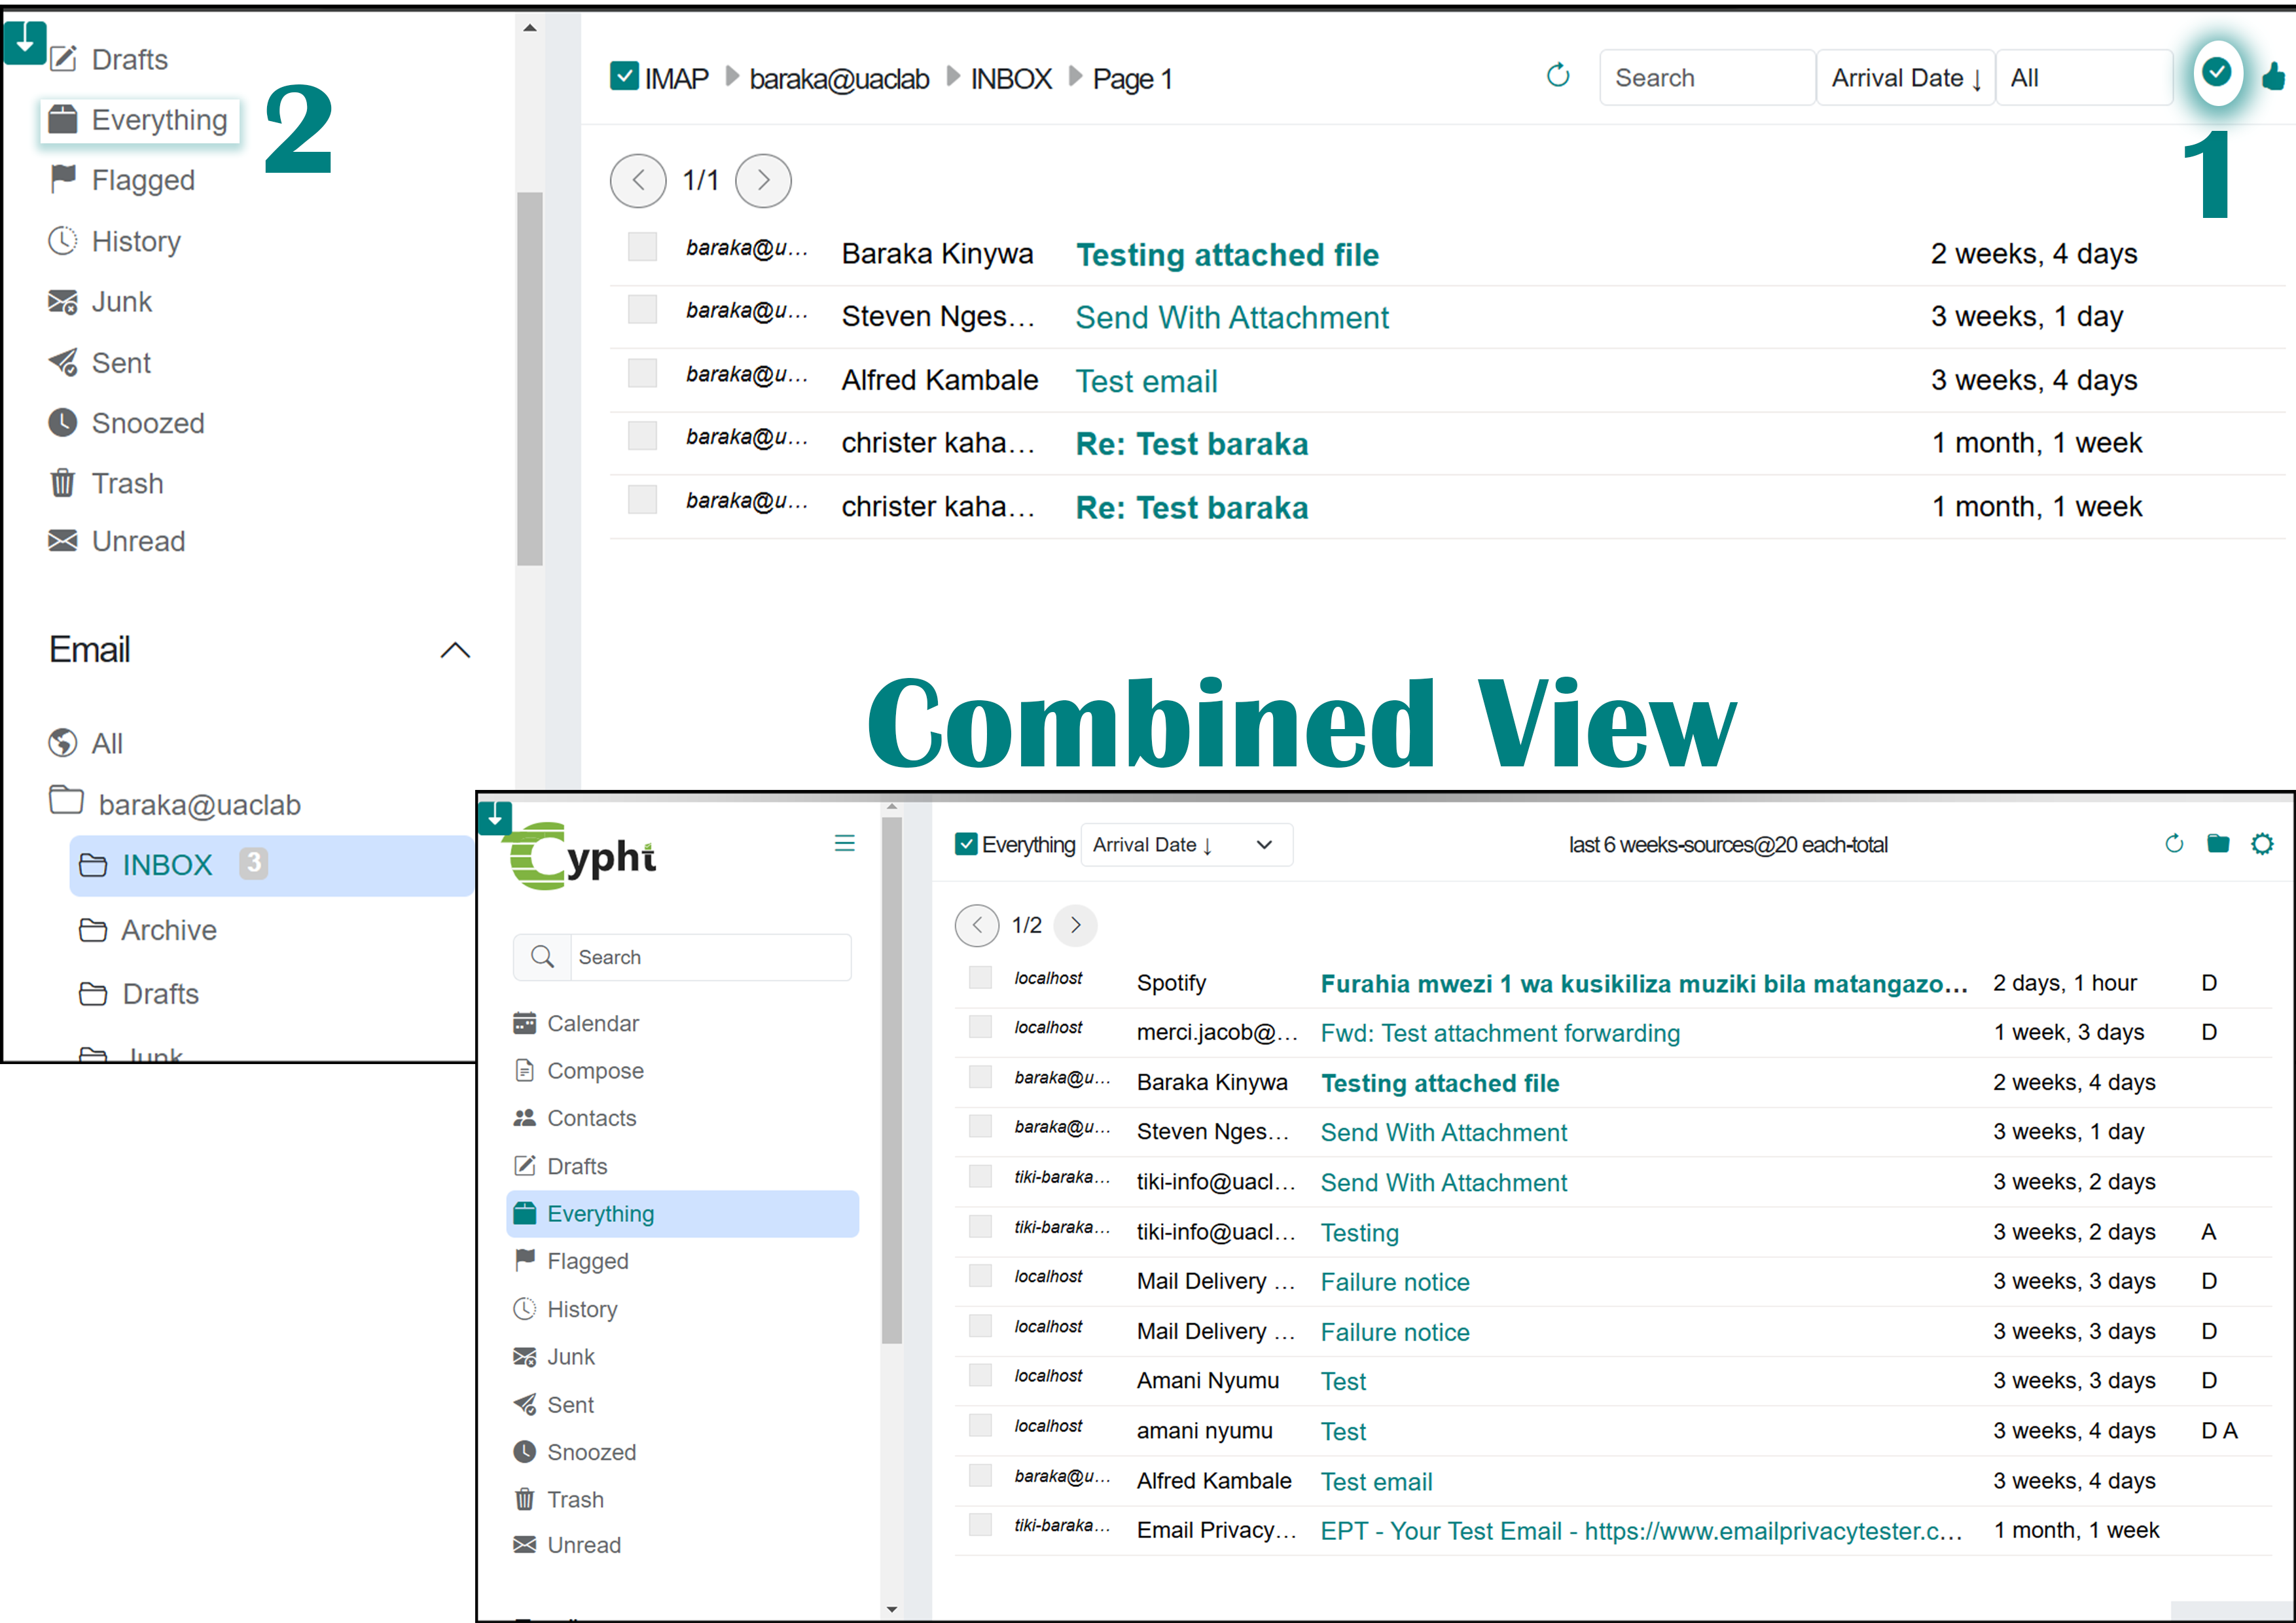Open 'Fwd: Test attachment forwarding' message
Viewport: 2296px width, 1623px height.
1499,1033
